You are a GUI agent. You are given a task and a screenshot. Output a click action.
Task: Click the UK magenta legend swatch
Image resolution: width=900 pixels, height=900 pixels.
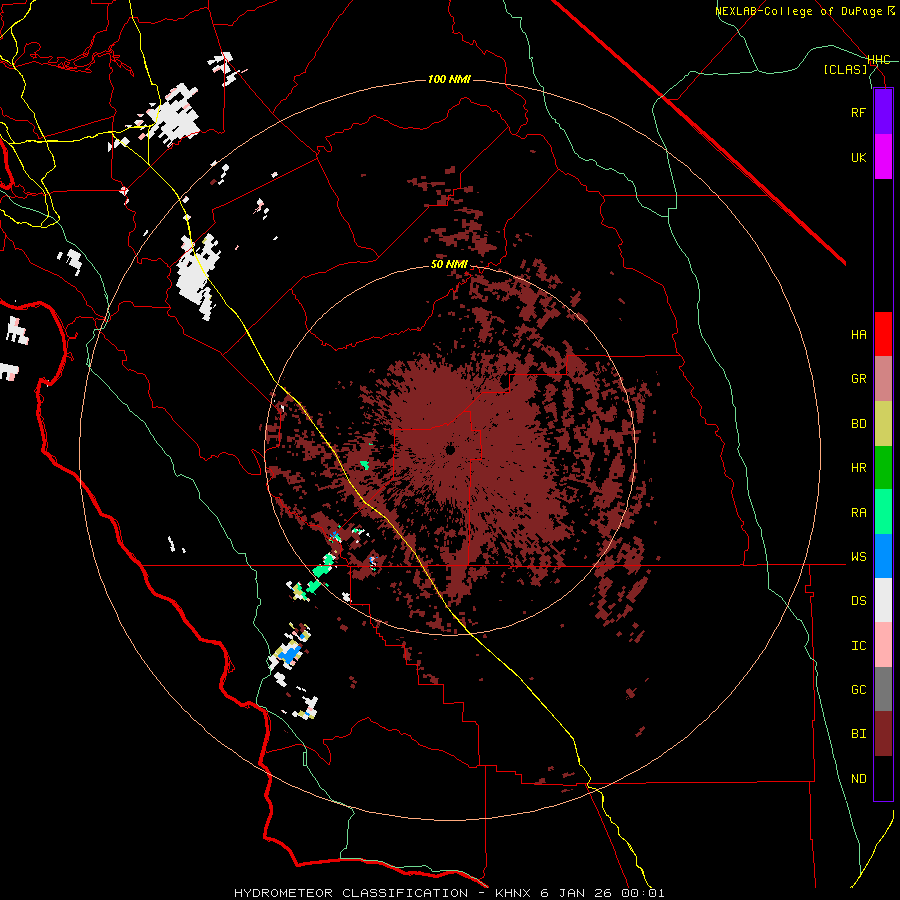pyautogui.click(x=883, y=157)
